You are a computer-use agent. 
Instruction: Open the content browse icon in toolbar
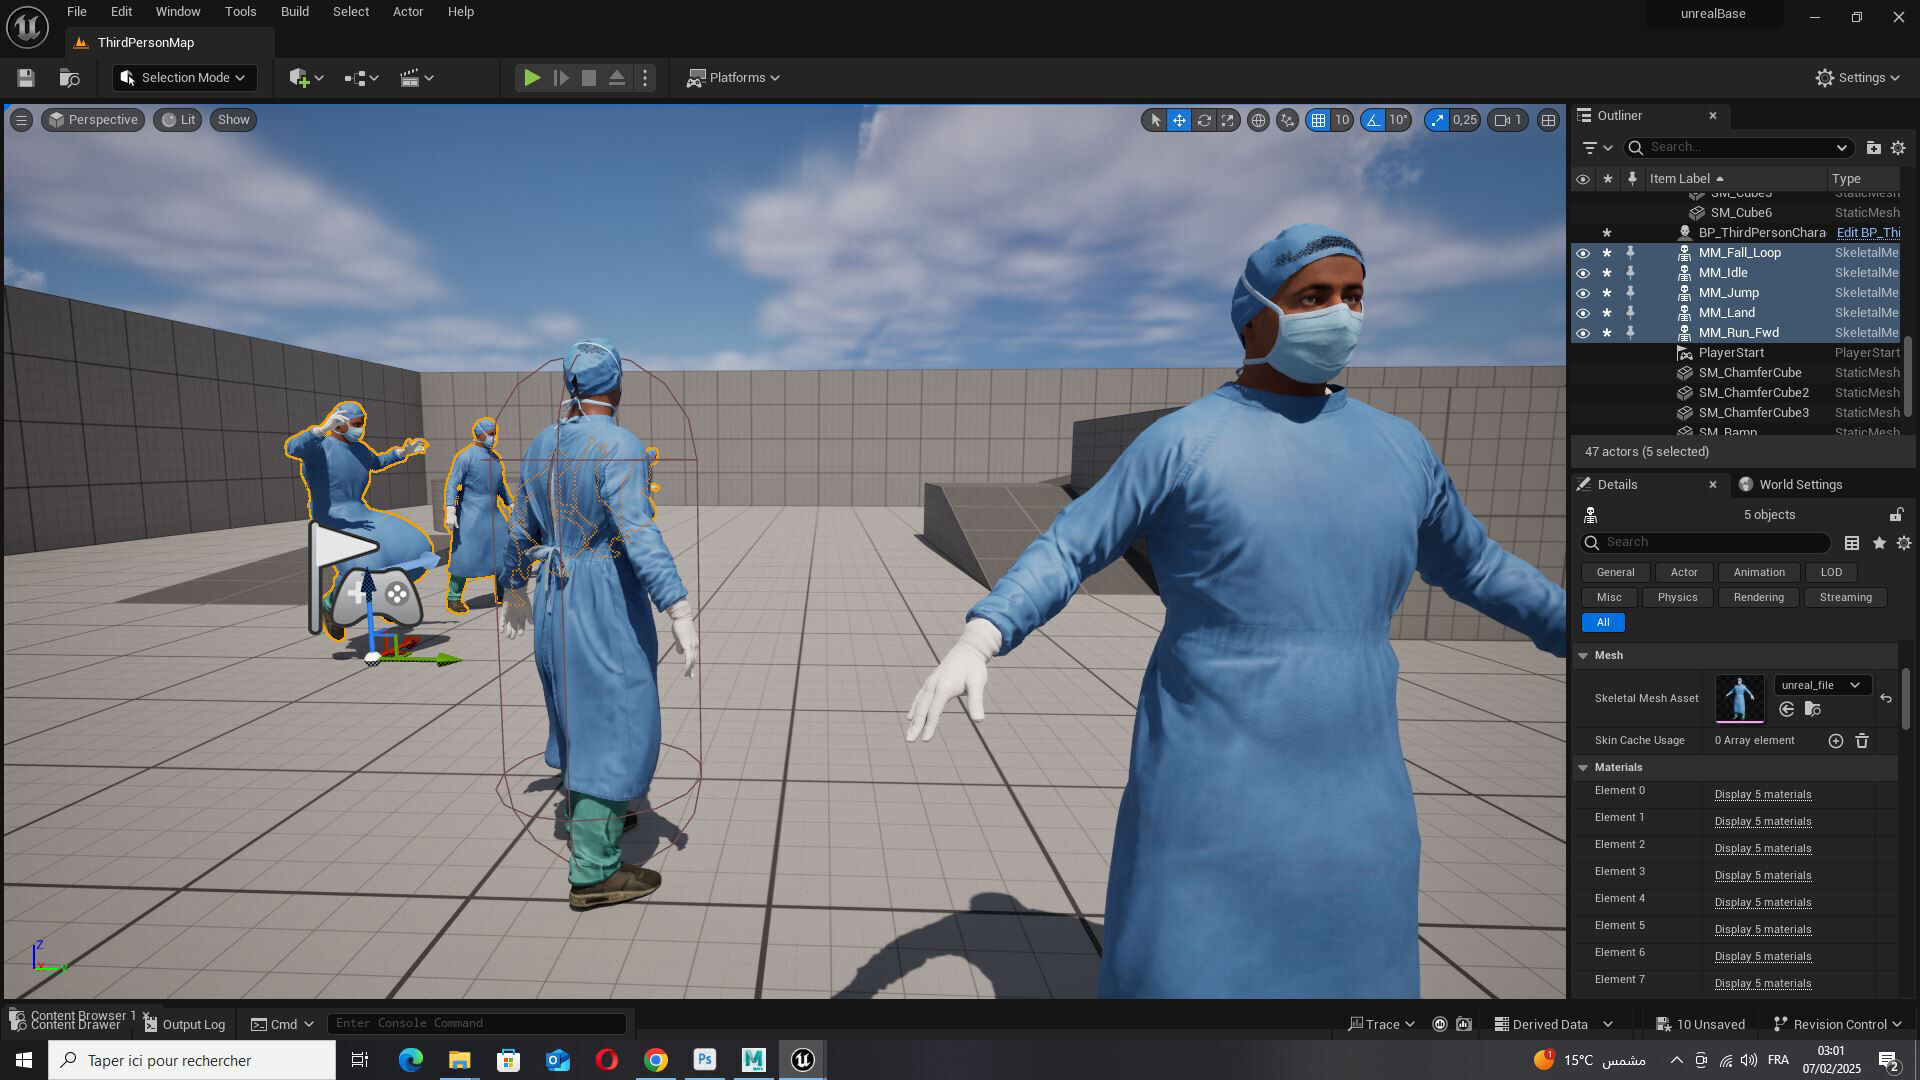69,78
